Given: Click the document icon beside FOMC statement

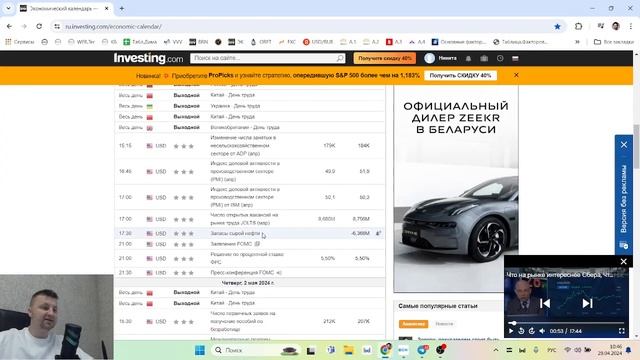Looking at the screenshot, I should (x=257, y=244).
